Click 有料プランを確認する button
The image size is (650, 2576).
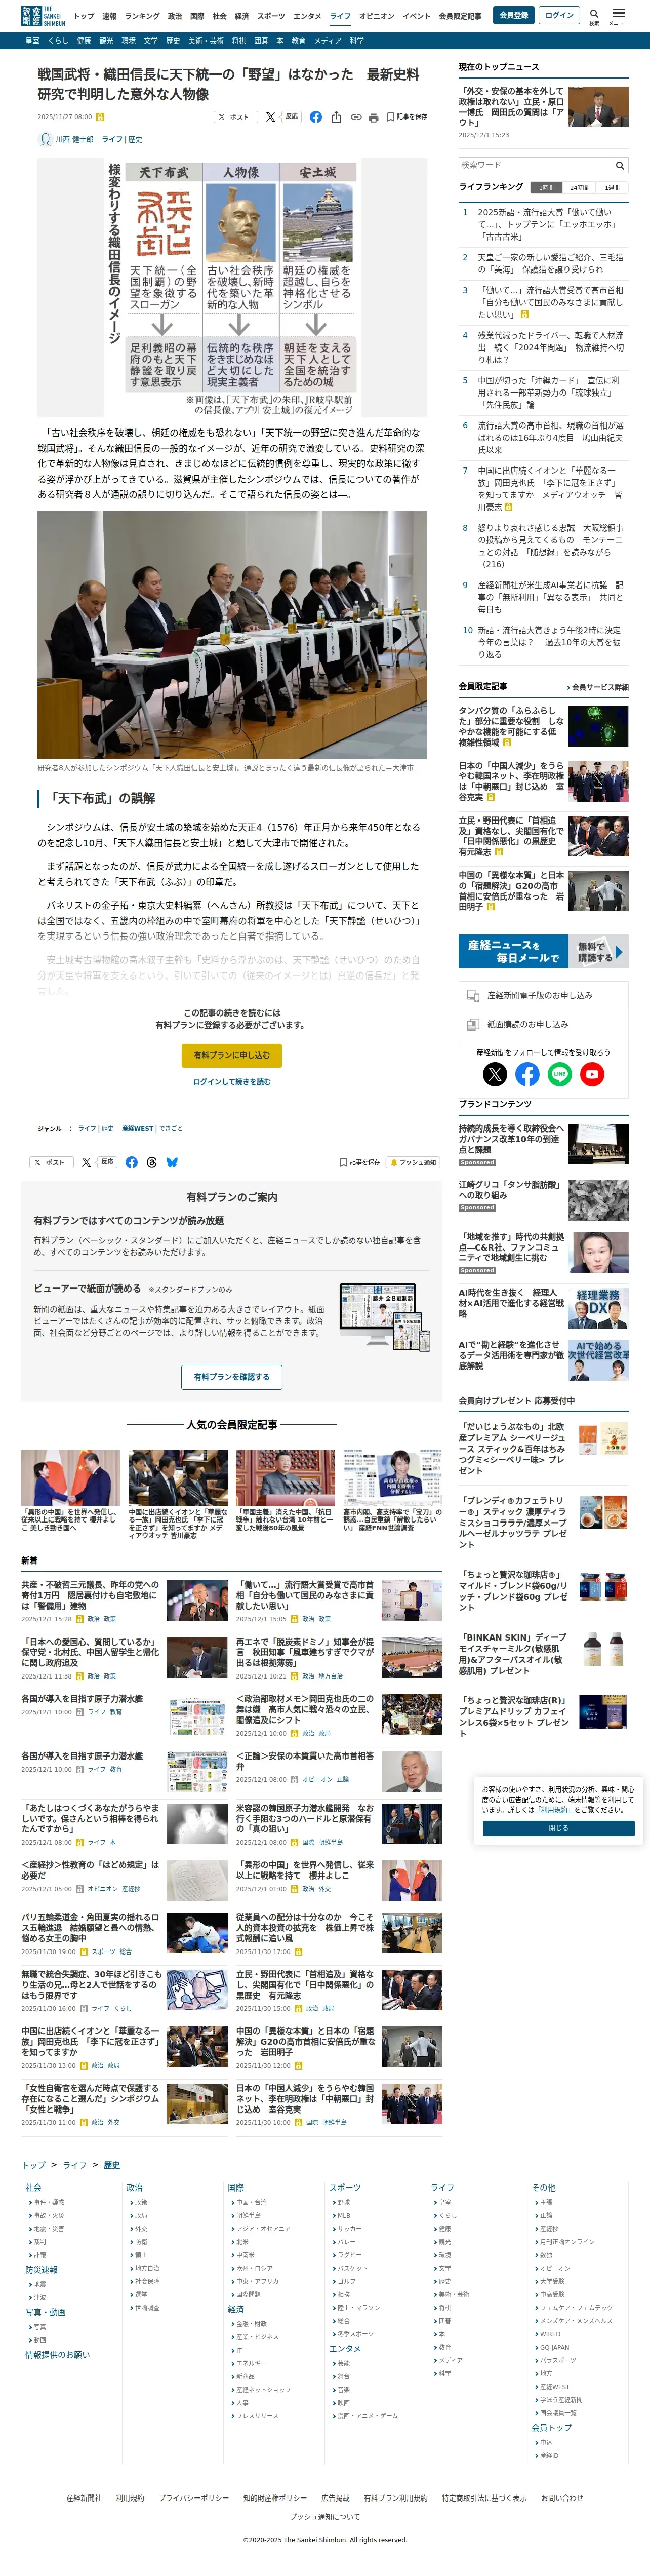[x=232, y=1377]
